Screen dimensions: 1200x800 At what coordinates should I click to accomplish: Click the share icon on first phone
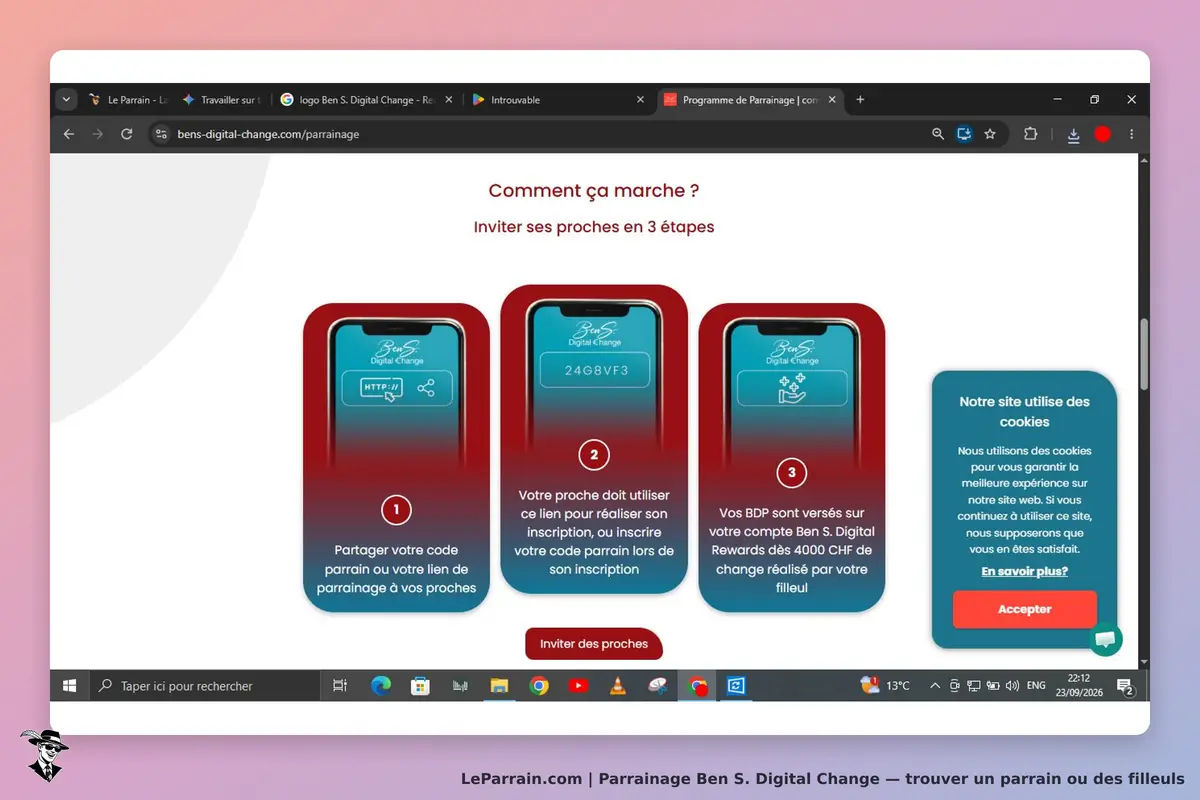tap(426, 388)
